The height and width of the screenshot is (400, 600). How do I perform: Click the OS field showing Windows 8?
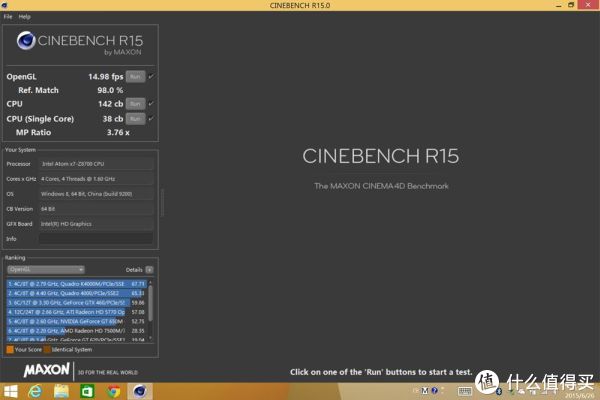click(96, 194)
